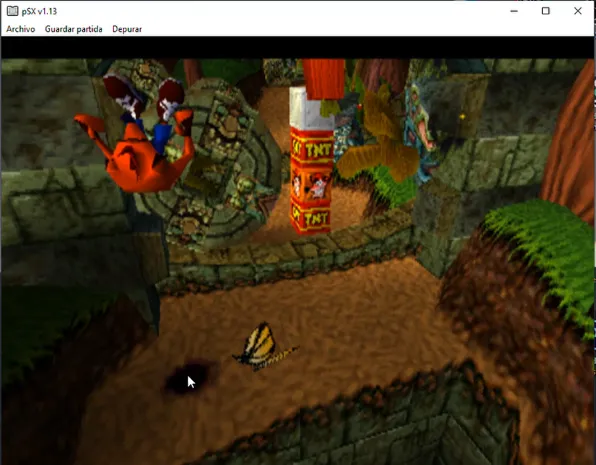Click the bottom TNT crate in the stack
596x465 pixels.
click(x=311, y=218)
